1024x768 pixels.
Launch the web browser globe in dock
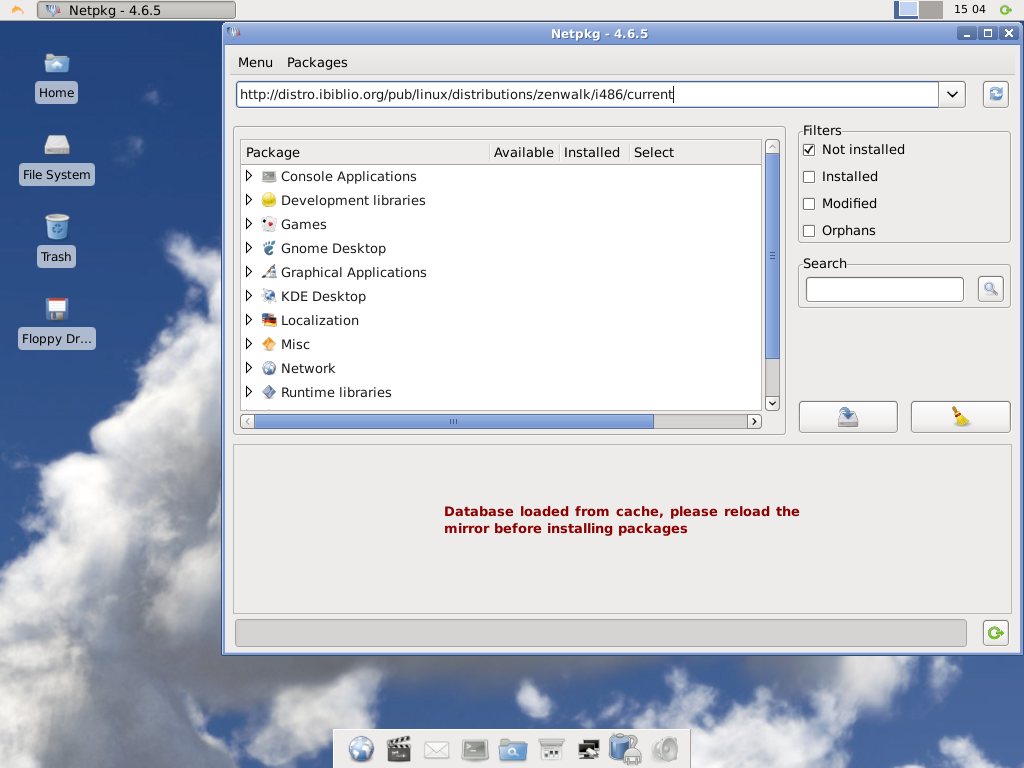[360, 748]
